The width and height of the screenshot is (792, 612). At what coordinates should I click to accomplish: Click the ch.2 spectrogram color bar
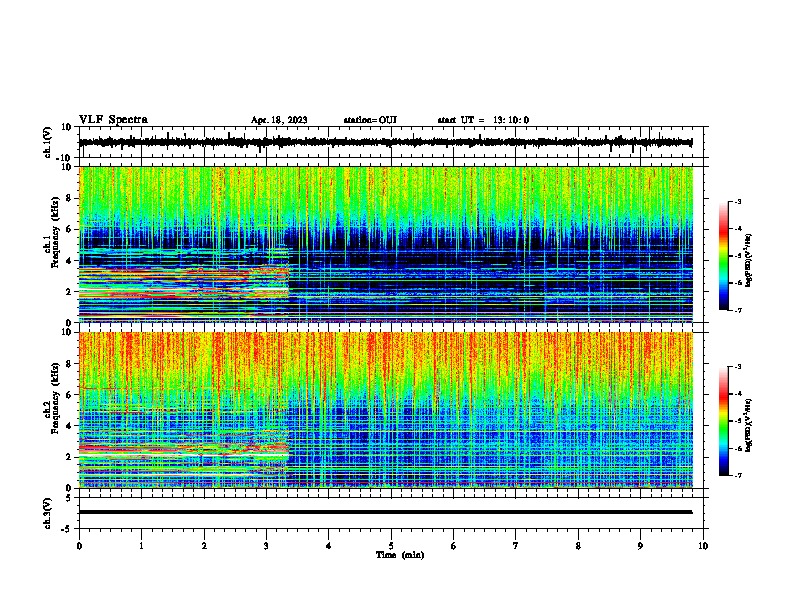[723, 421]
